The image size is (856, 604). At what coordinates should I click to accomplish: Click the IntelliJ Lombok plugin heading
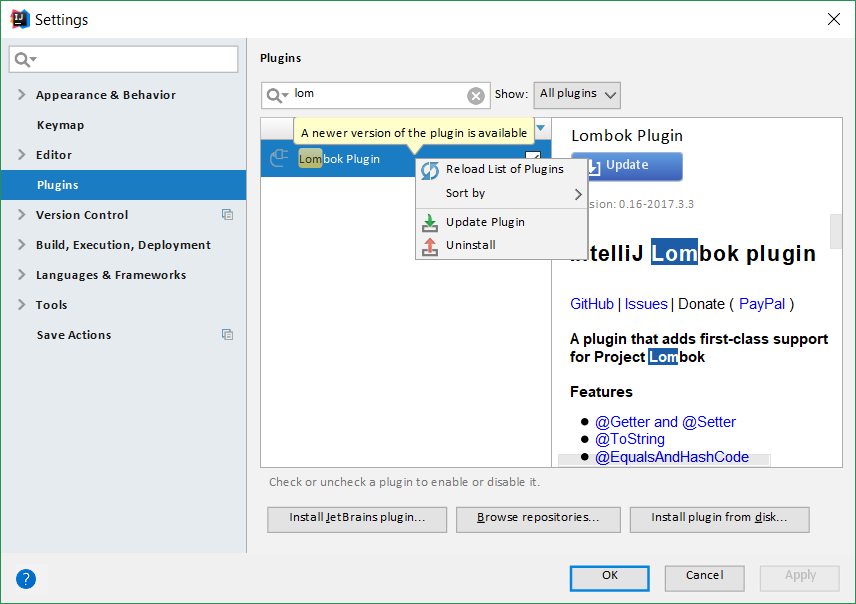pyautogui.click(x=693, y=253)
